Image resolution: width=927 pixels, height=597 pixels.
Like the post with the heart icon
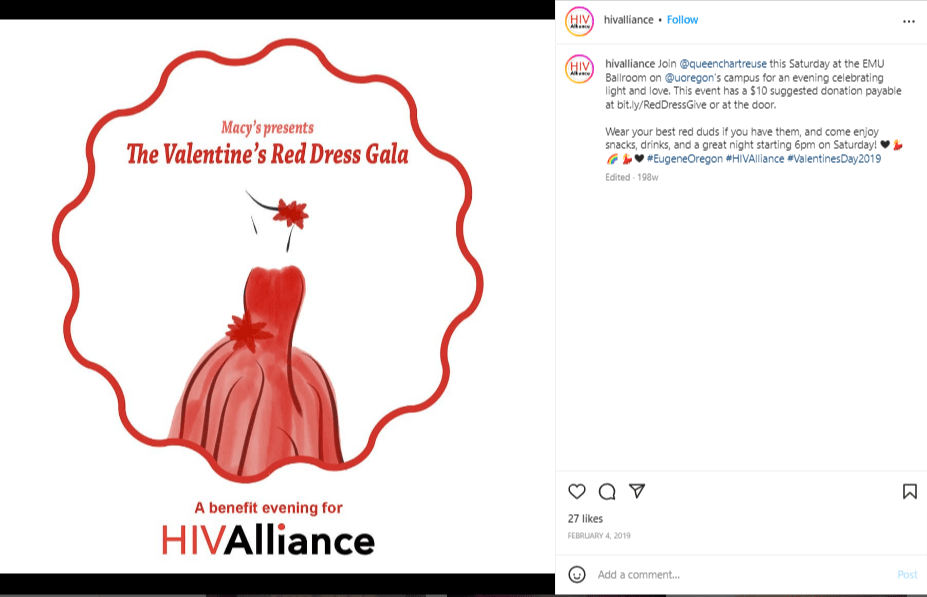pyautogui.click(x=576, y=491)
